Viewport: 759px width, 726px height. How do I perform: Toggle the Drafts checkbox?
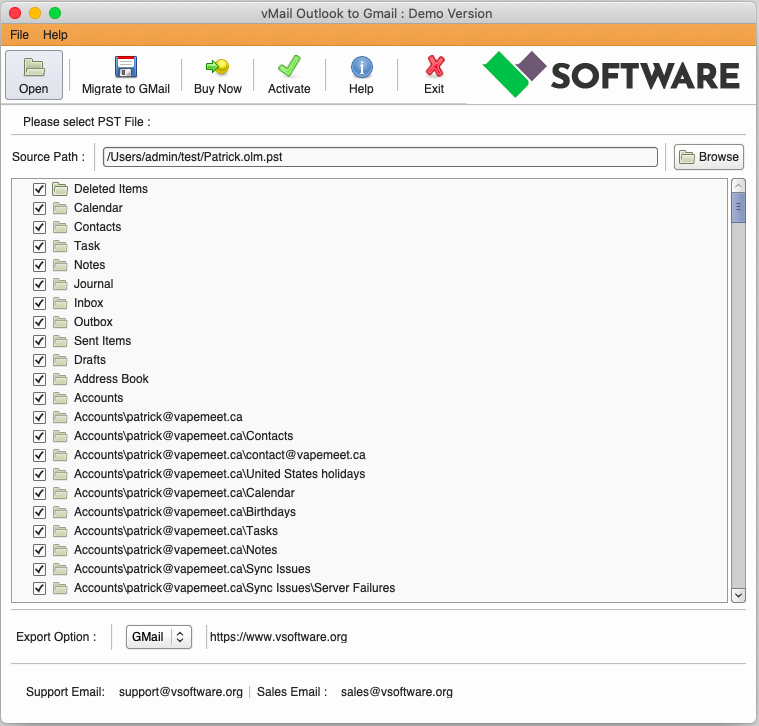pyautogui.click(x=39, y=360)
